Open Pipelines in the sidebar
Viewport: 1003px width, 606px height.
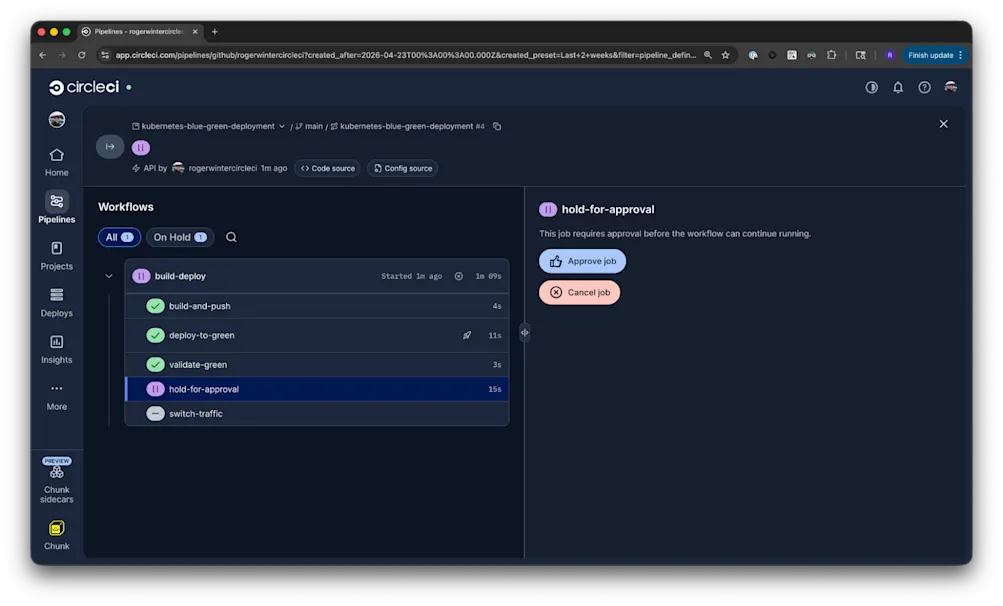56,208
